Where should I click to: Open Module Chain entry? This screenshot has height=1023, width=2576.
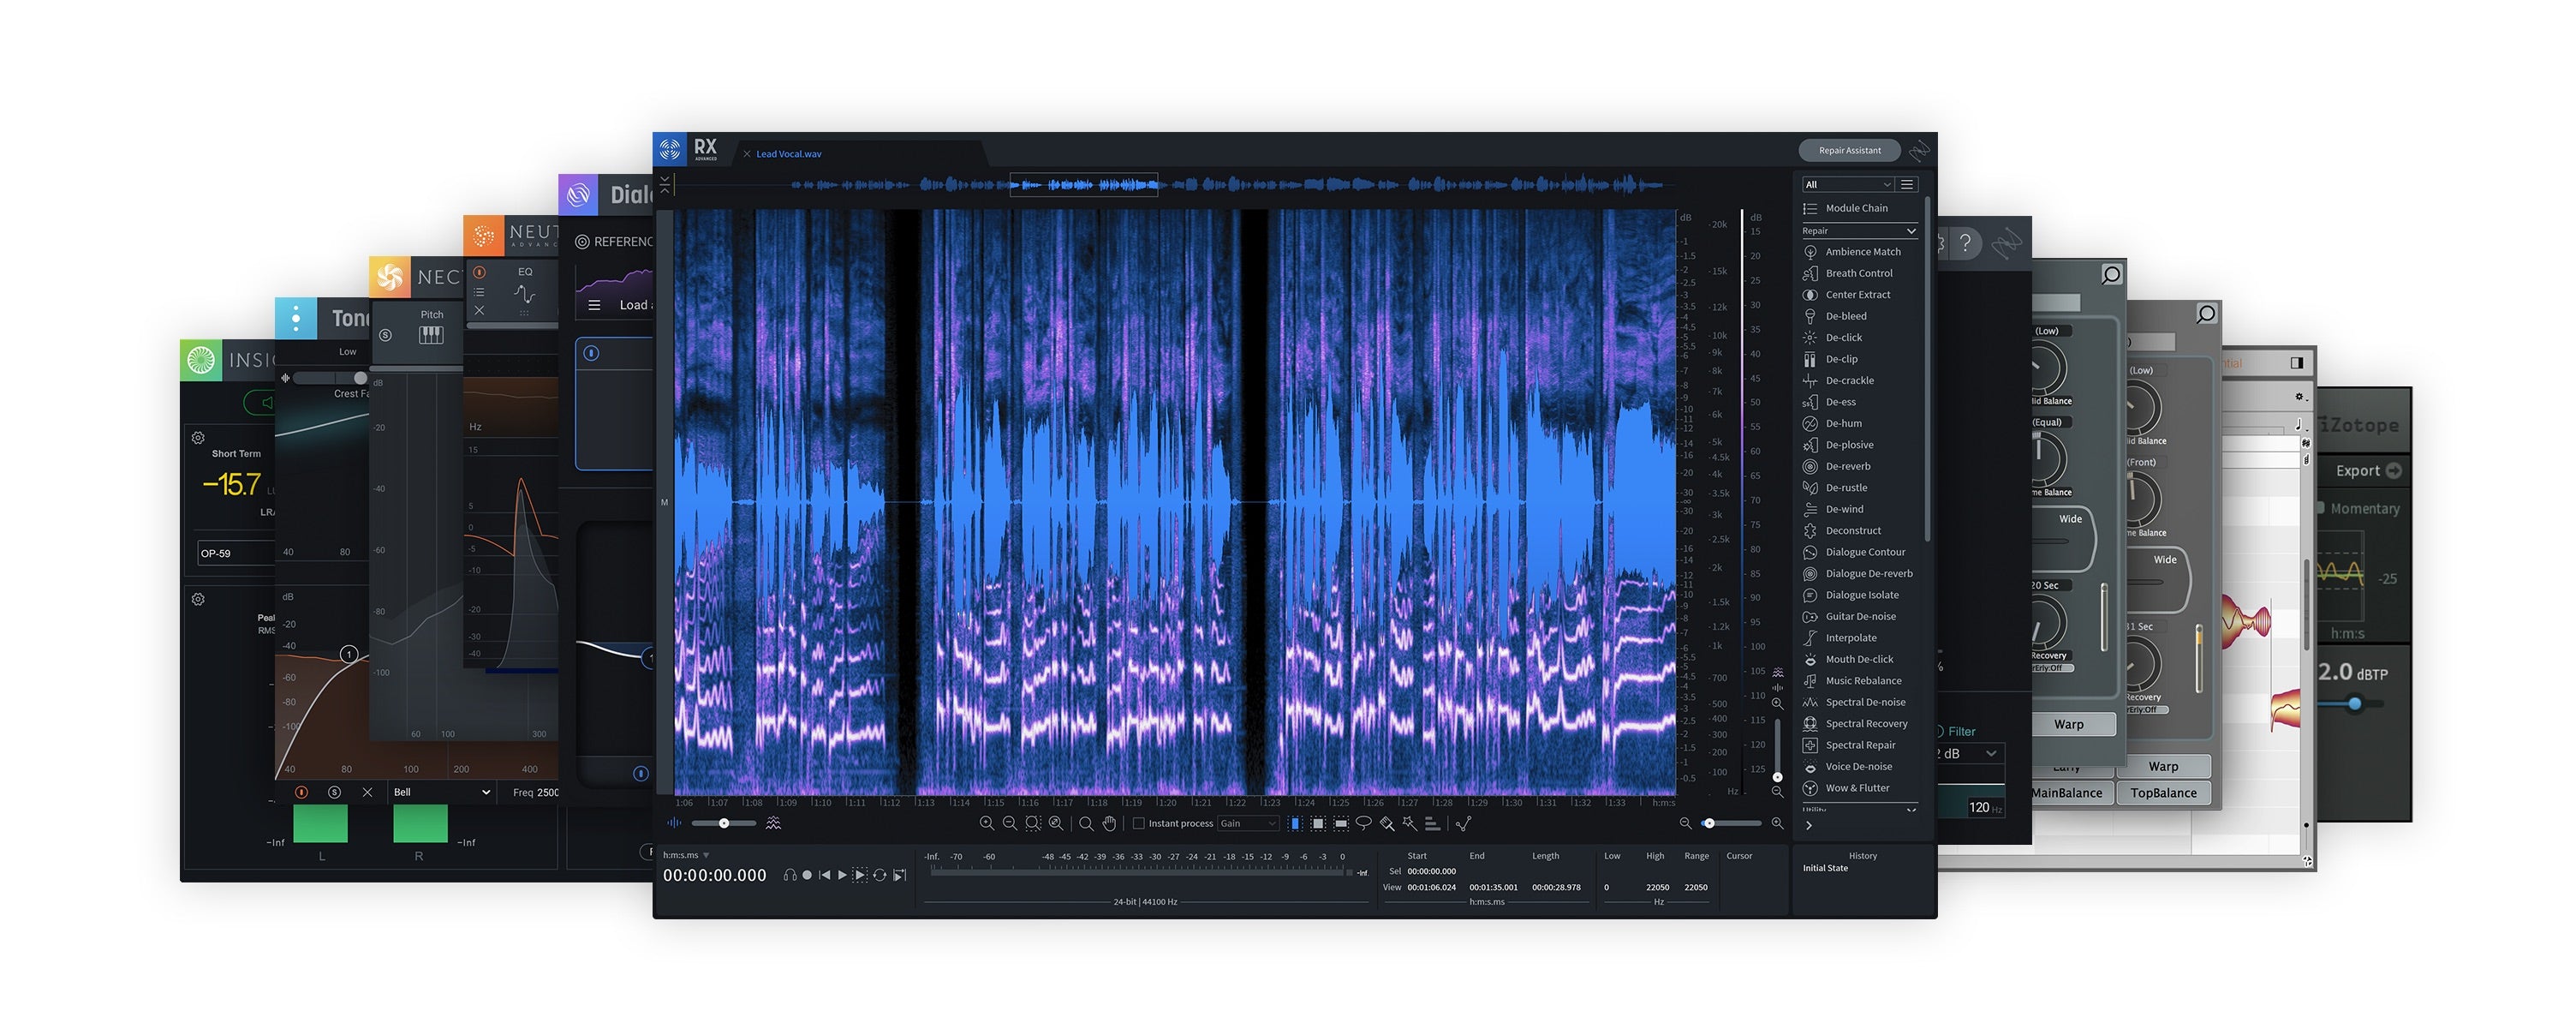pos(1856,208)
